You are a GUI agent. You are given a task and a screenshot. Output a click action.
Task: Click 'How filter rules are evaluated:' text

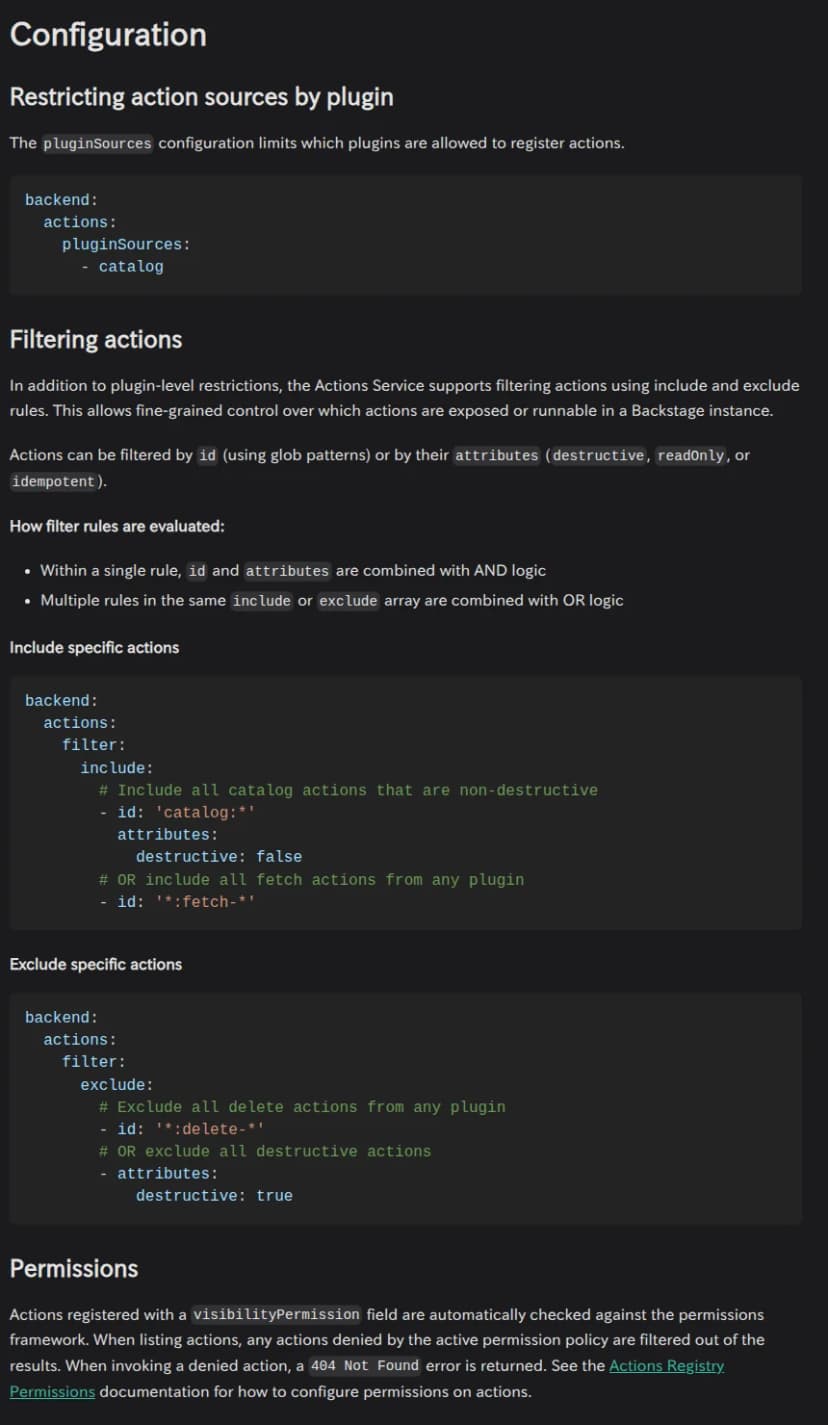[x=117, y=526]
